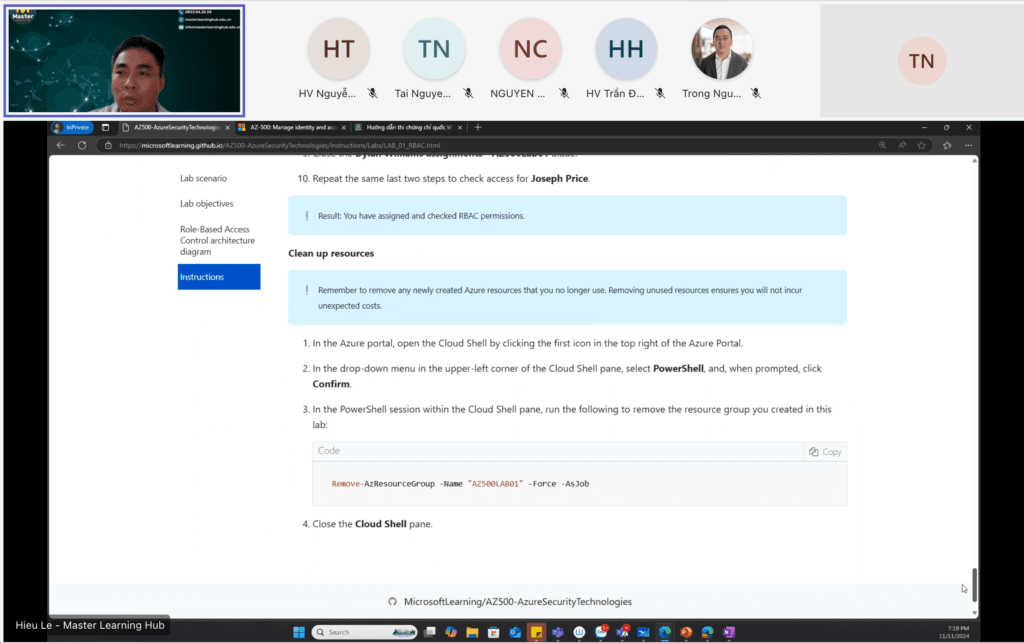Open the zoom magnifier in the address bar
1024x643 pixels.
click(882, 146)
